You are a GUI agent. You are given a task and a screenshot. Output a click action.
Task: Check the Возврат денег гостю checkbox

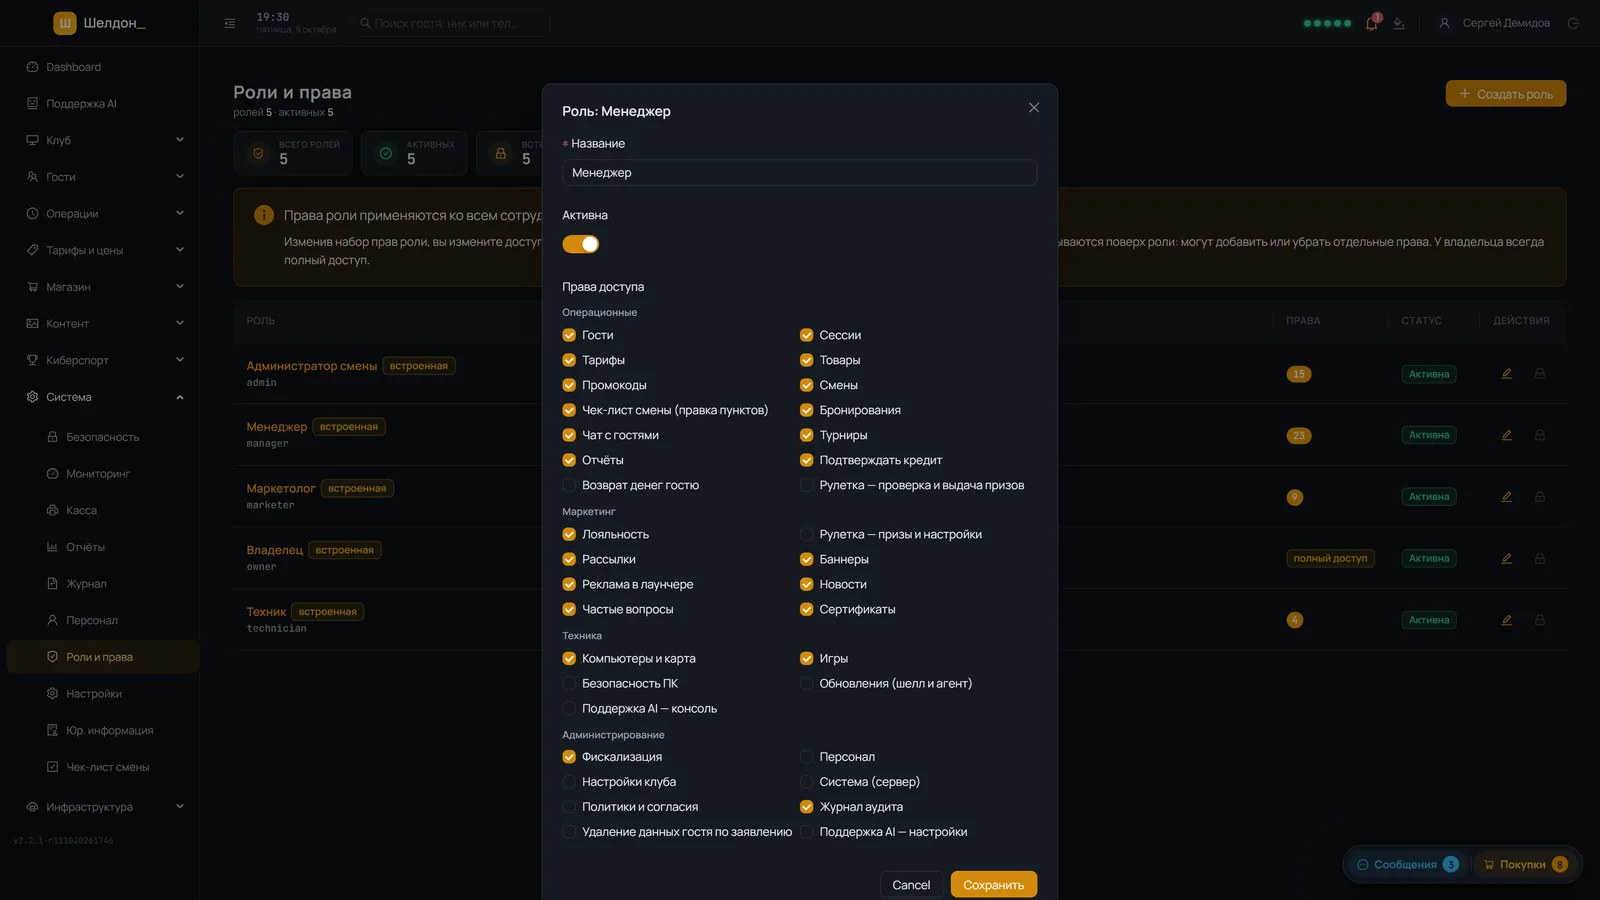click(569, 485)
